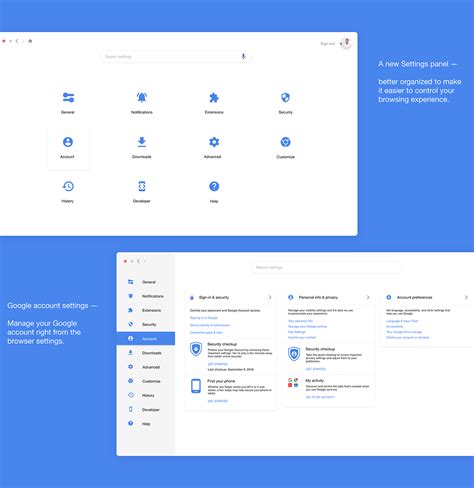Click the back arrow in the top window

click(x=17, y=41)
